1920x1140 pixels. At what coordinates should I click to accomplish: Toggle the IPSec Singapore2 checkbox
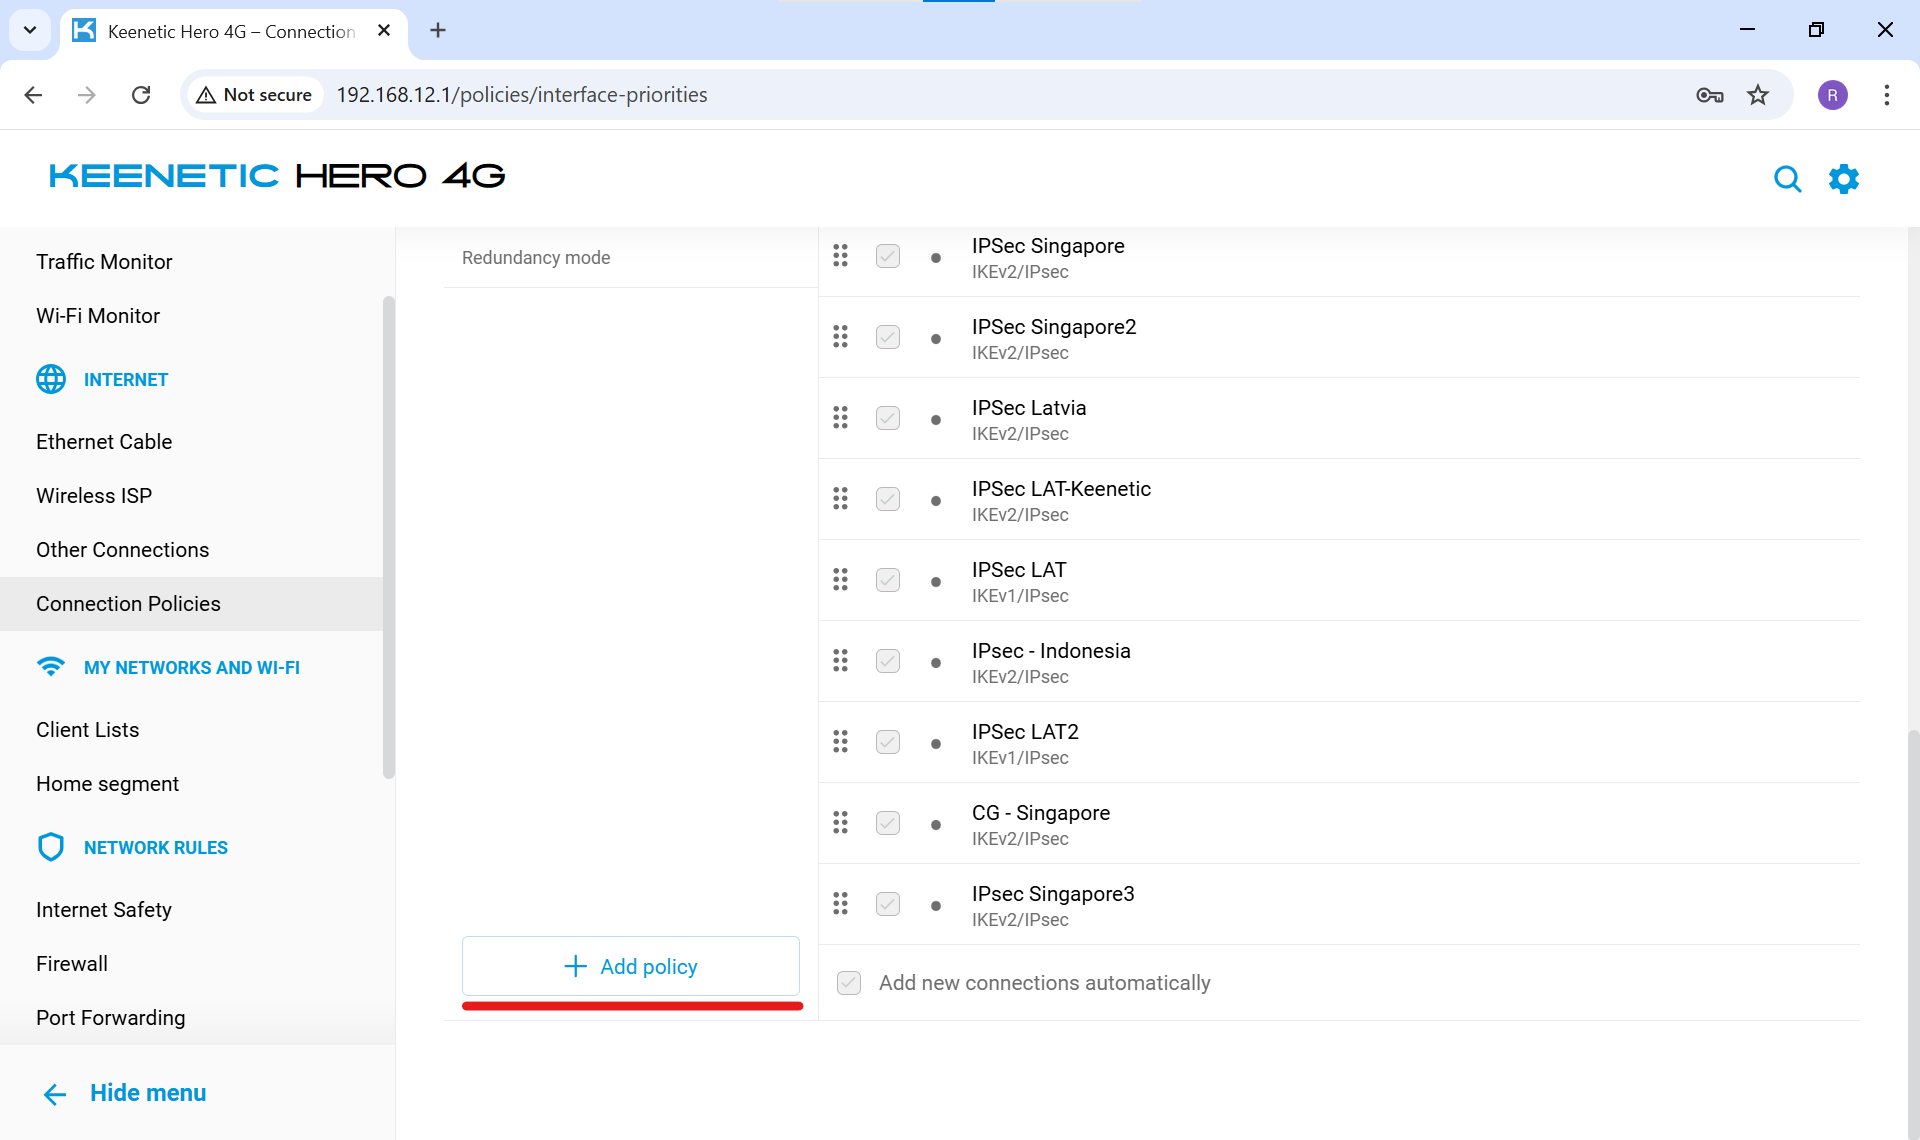tap(887, 337)
